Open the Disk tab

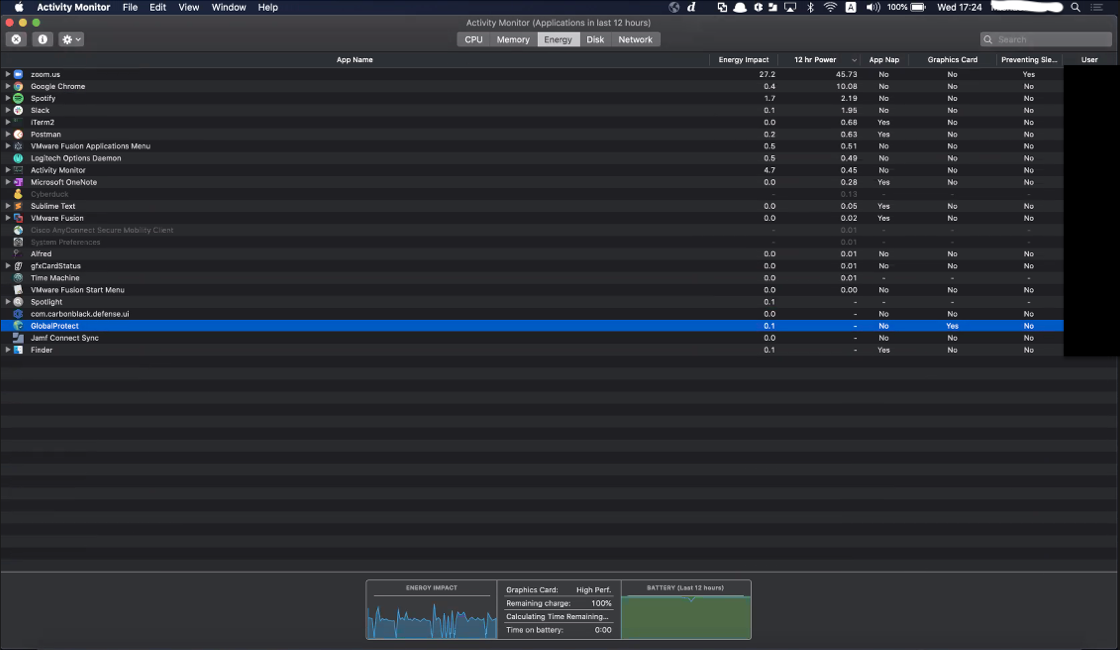point(595,39)
